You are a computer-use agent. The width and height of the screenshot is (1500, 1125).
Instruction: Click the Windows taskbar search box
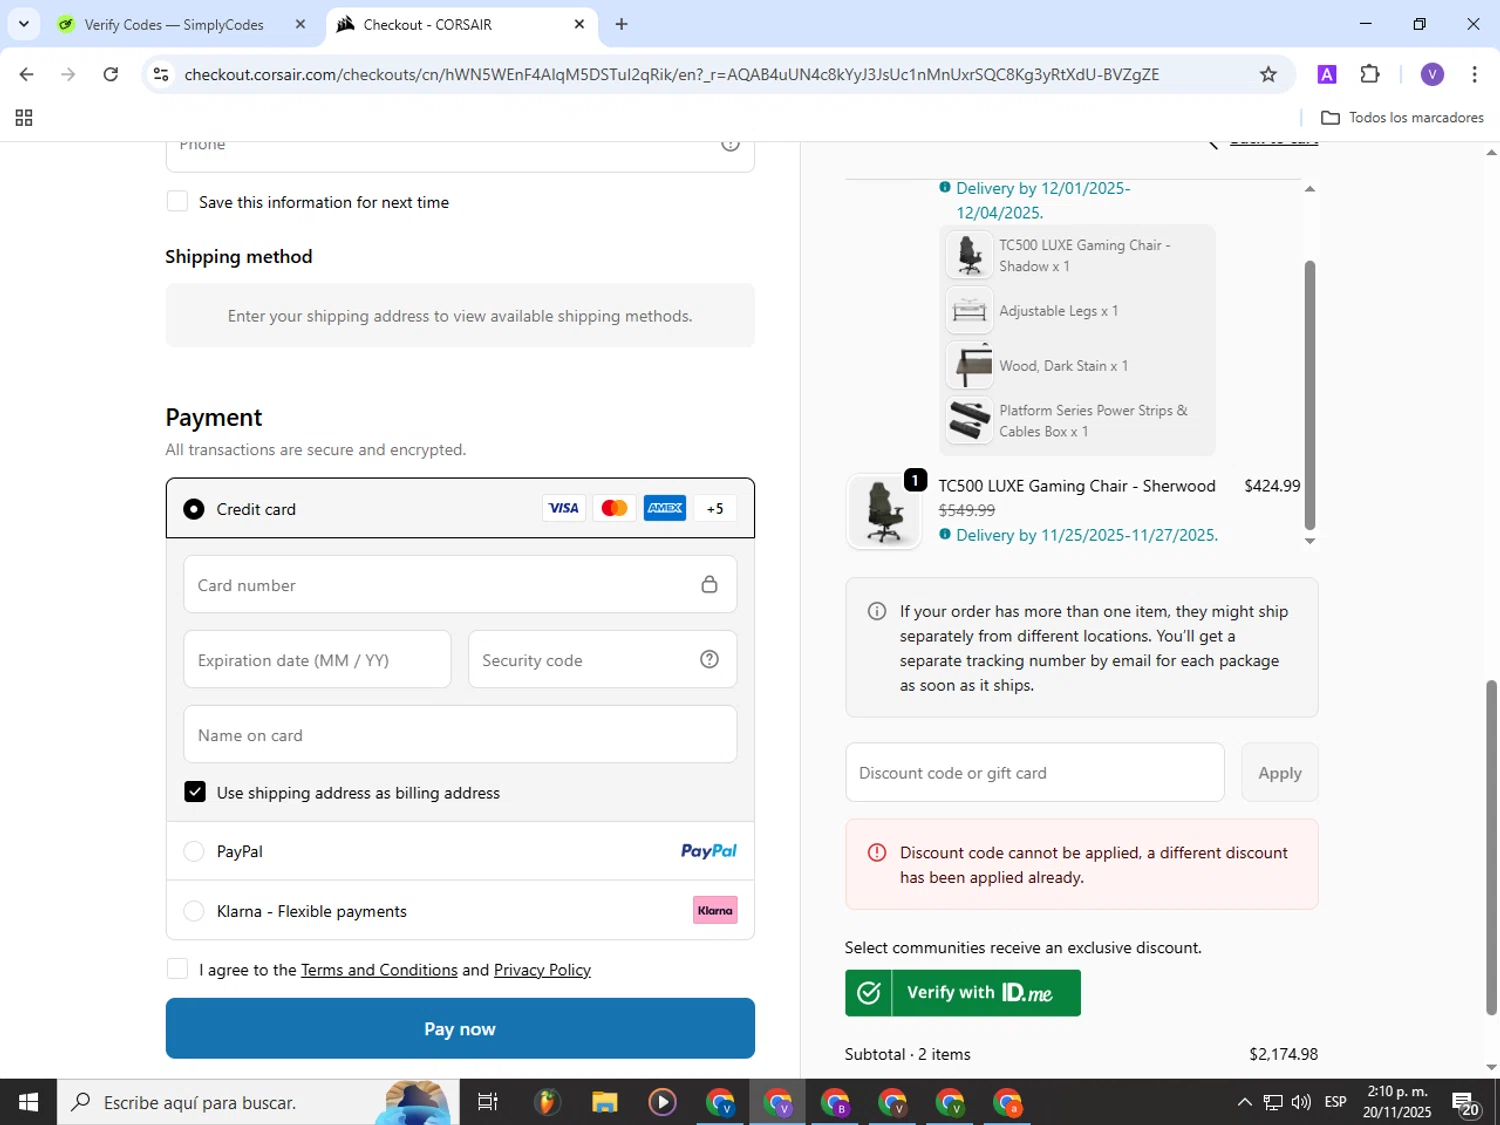click(258, 1102)
